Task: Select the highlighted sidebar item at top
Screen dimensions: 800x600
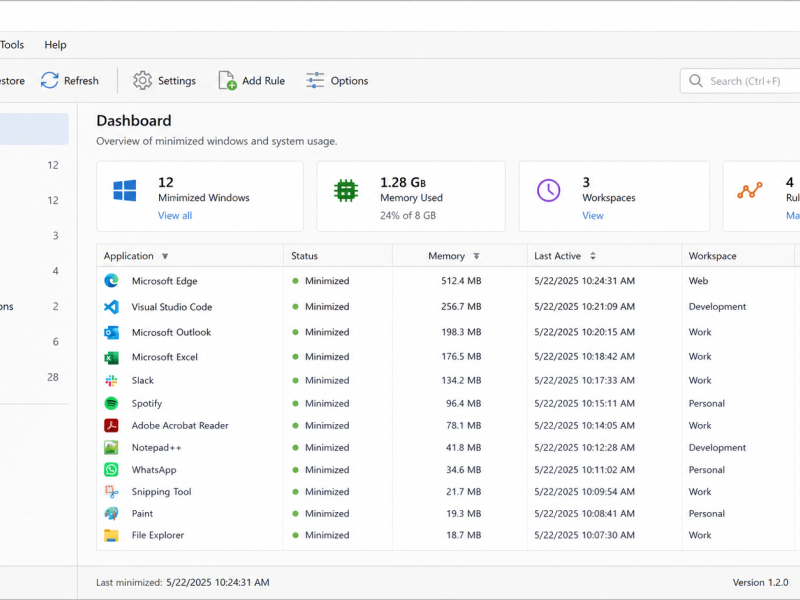Action: pos(34,129)
